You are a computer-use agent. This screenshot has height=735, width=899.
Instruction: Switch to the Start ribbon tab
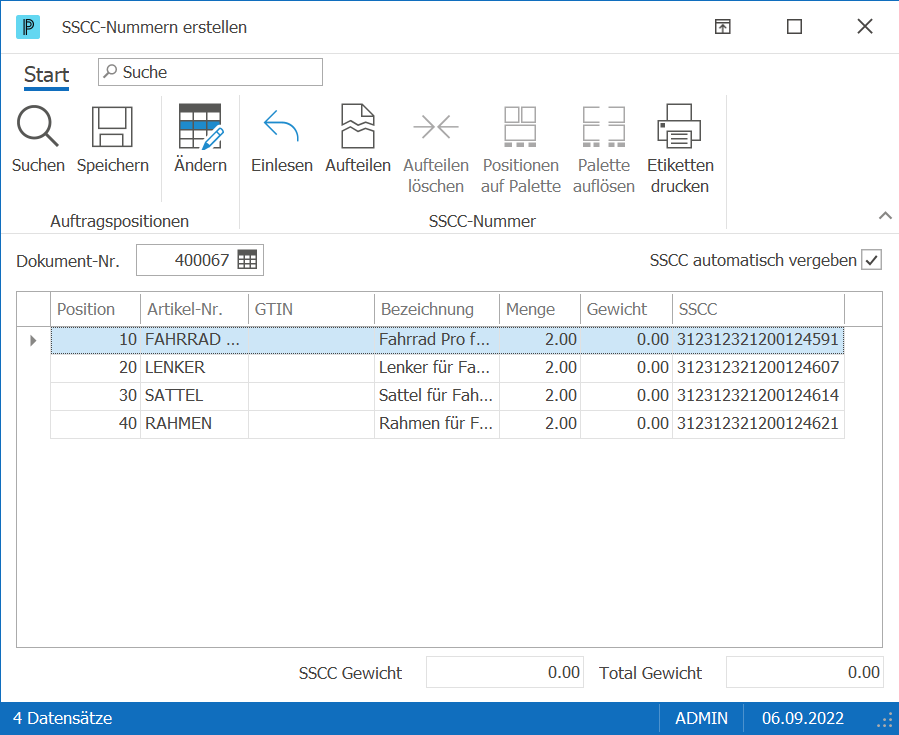click(x=46, y=75)
